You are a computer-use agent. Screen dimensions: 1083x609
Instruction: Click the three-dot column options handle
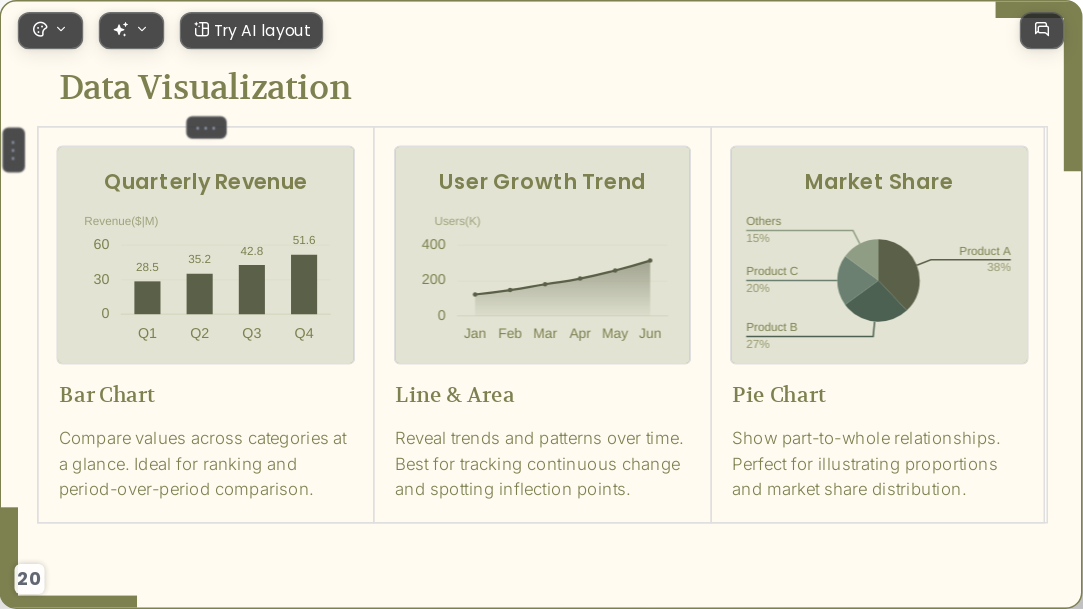tap(206, 128)
